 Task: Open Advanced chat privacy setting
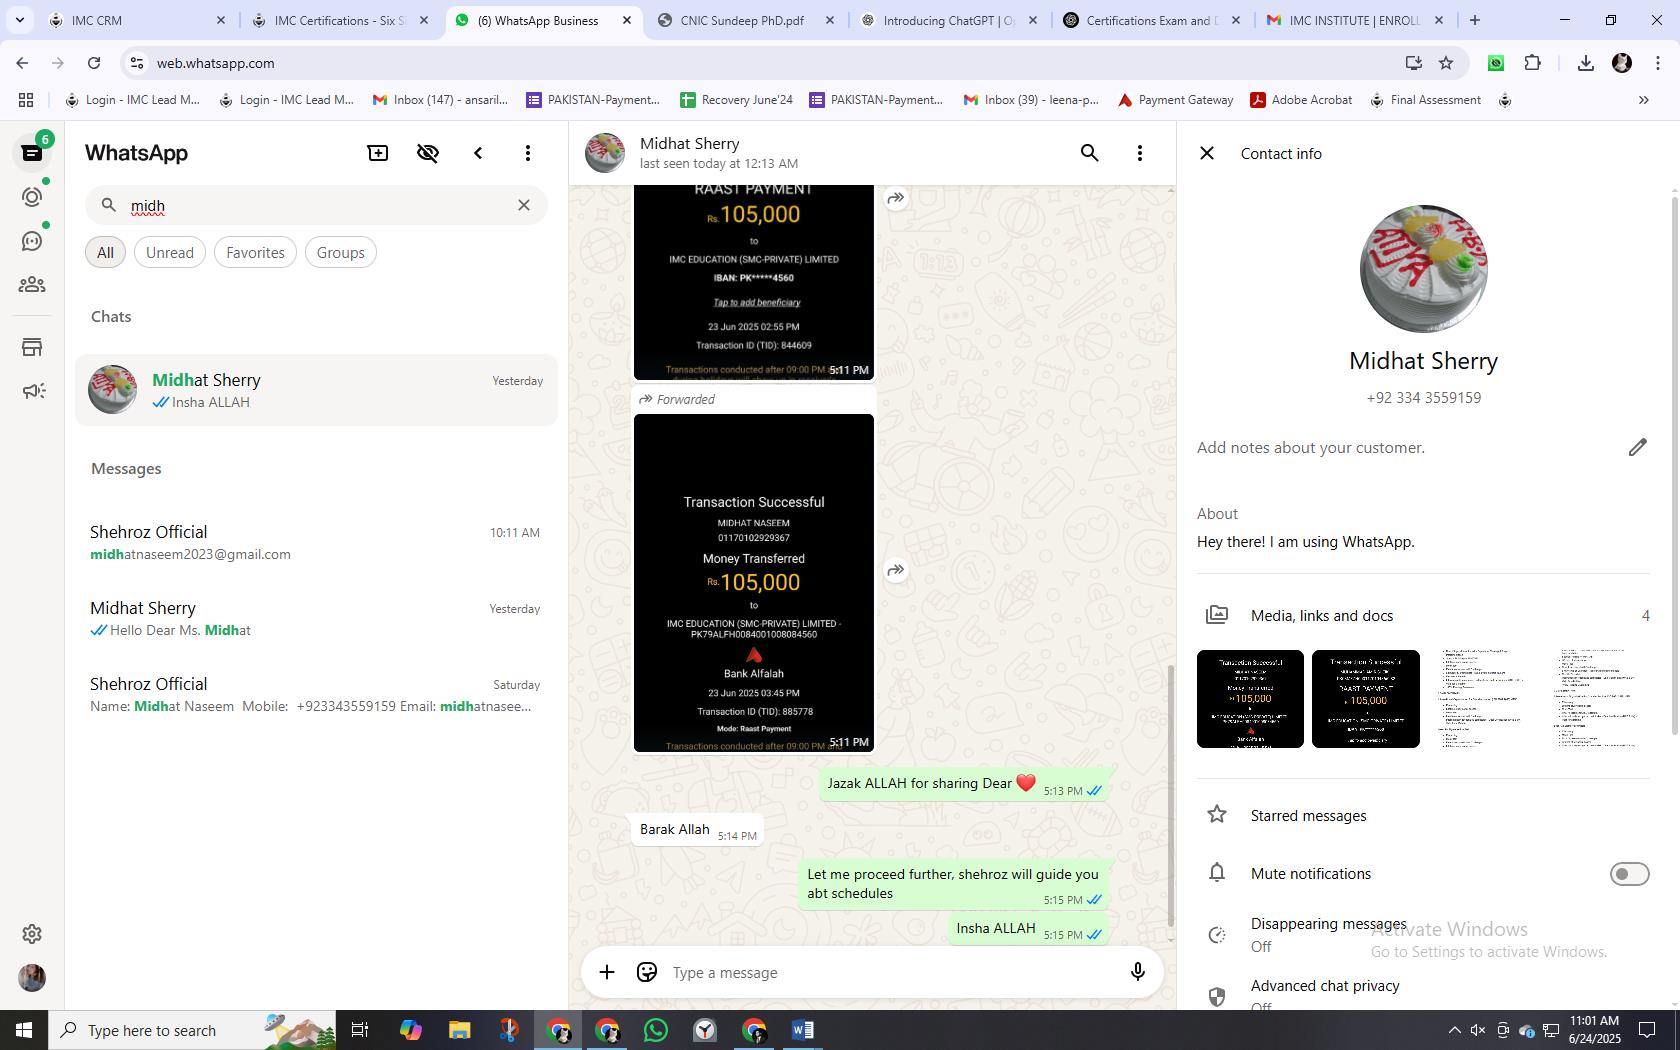click(x=1423, y=994)
